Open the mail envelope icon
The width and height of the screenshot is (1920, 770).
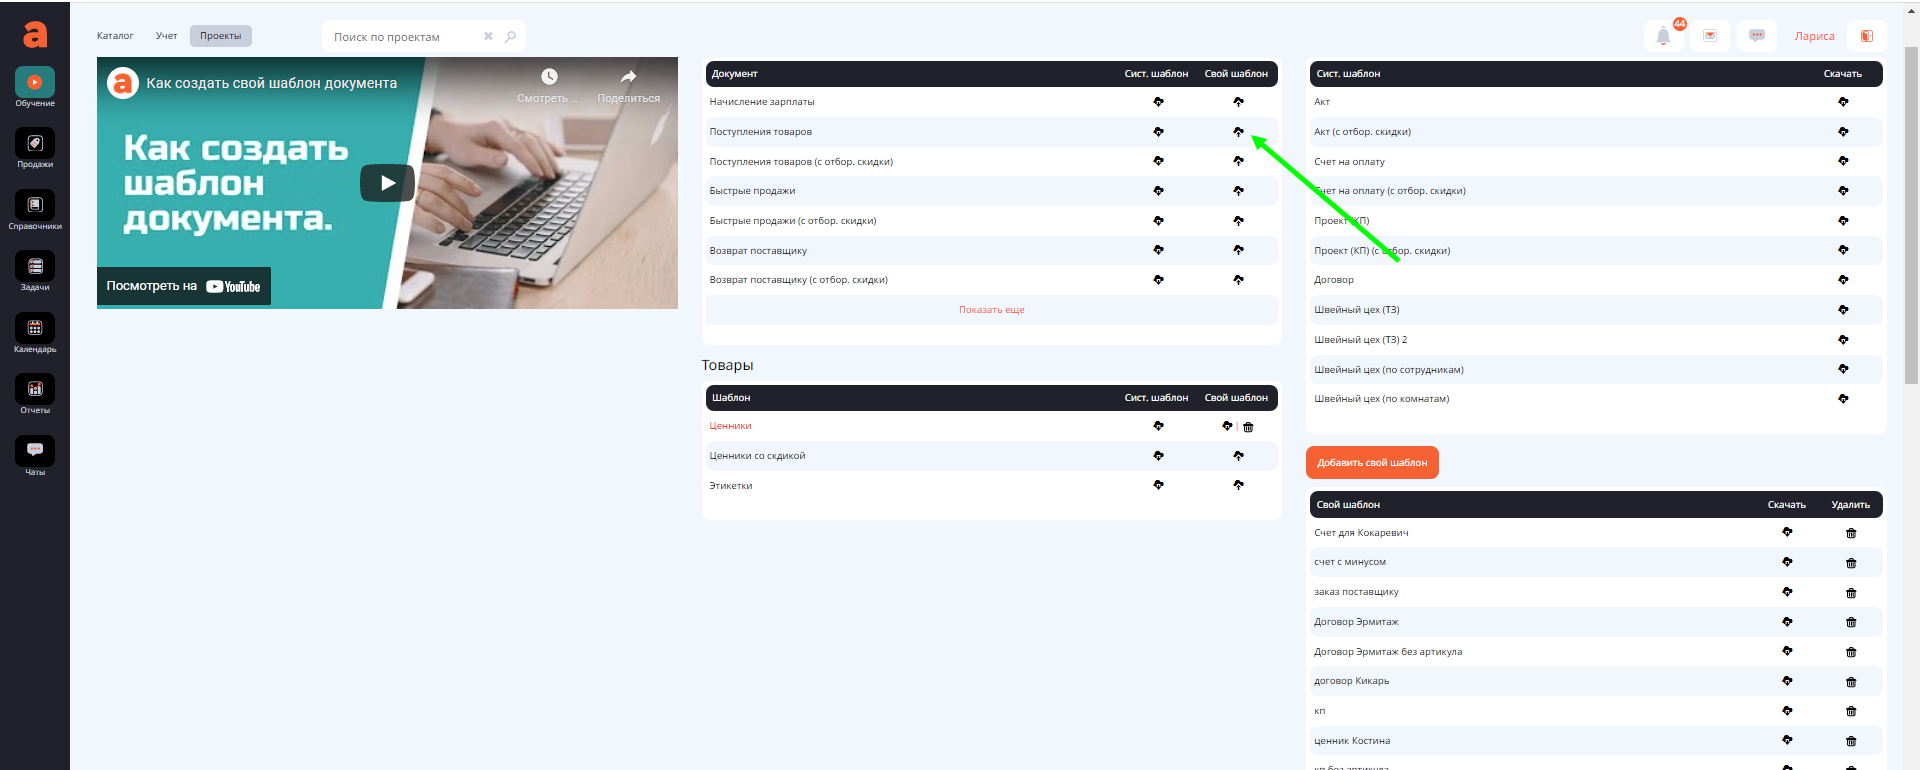coord(1710,36)
